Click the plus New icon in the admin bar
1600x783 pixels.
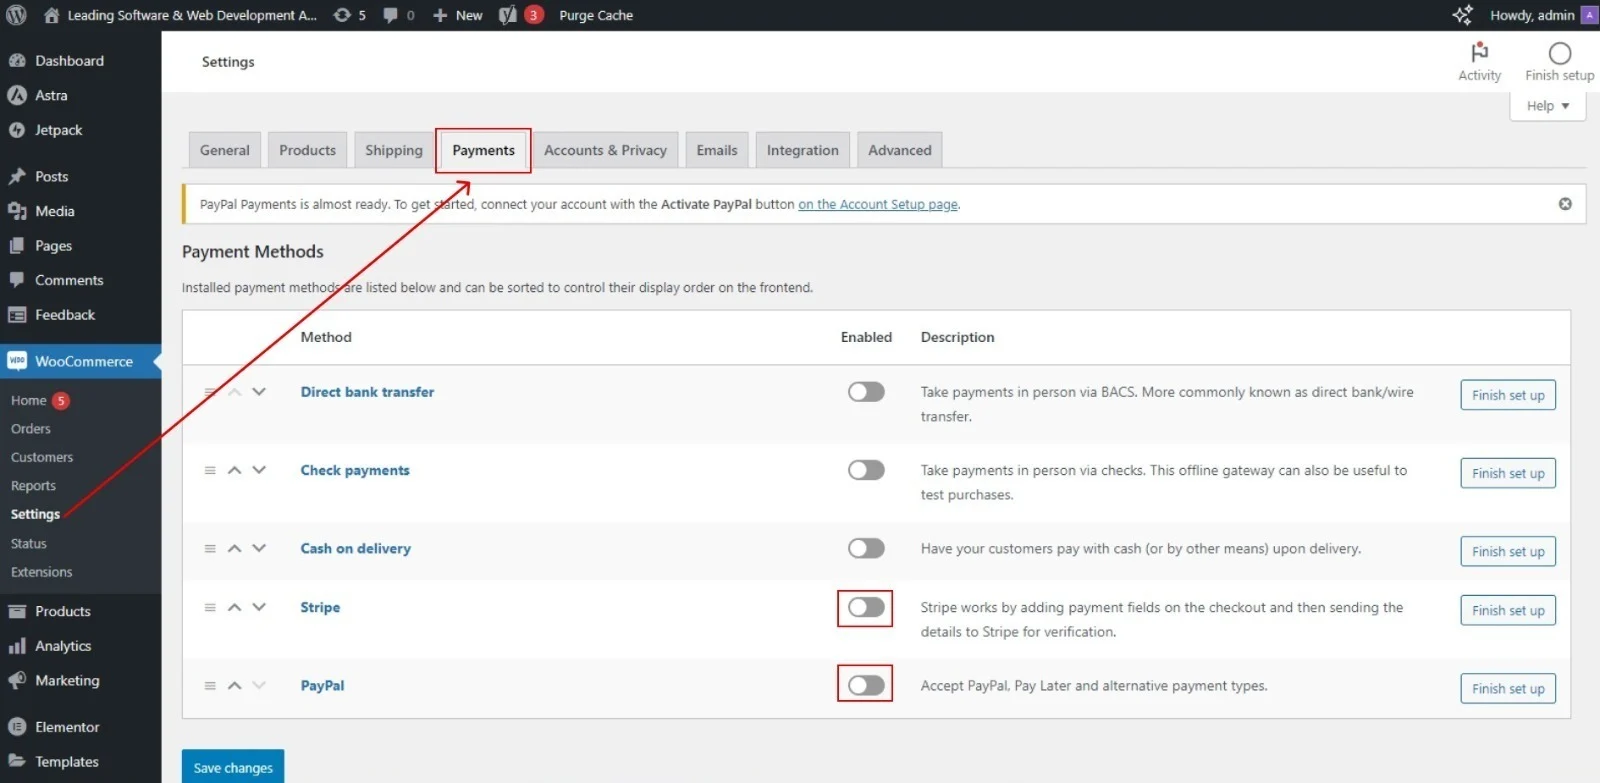[440, 15]
